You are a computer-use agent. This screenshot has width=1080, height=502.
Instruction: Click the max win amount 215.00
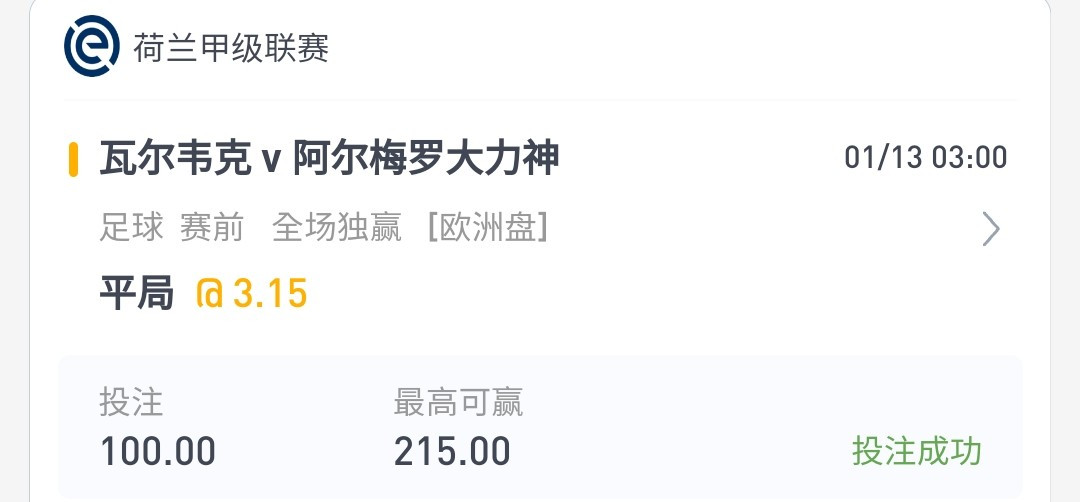[452, 452]
